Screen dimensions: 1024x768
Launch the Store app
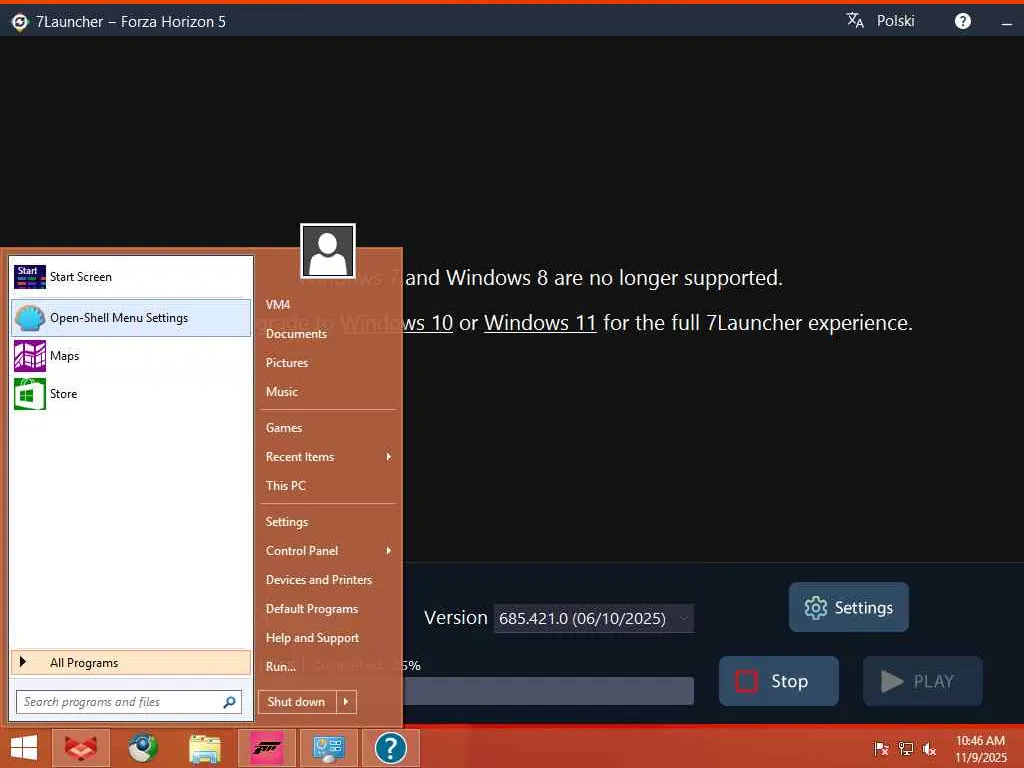click(131, 394)
